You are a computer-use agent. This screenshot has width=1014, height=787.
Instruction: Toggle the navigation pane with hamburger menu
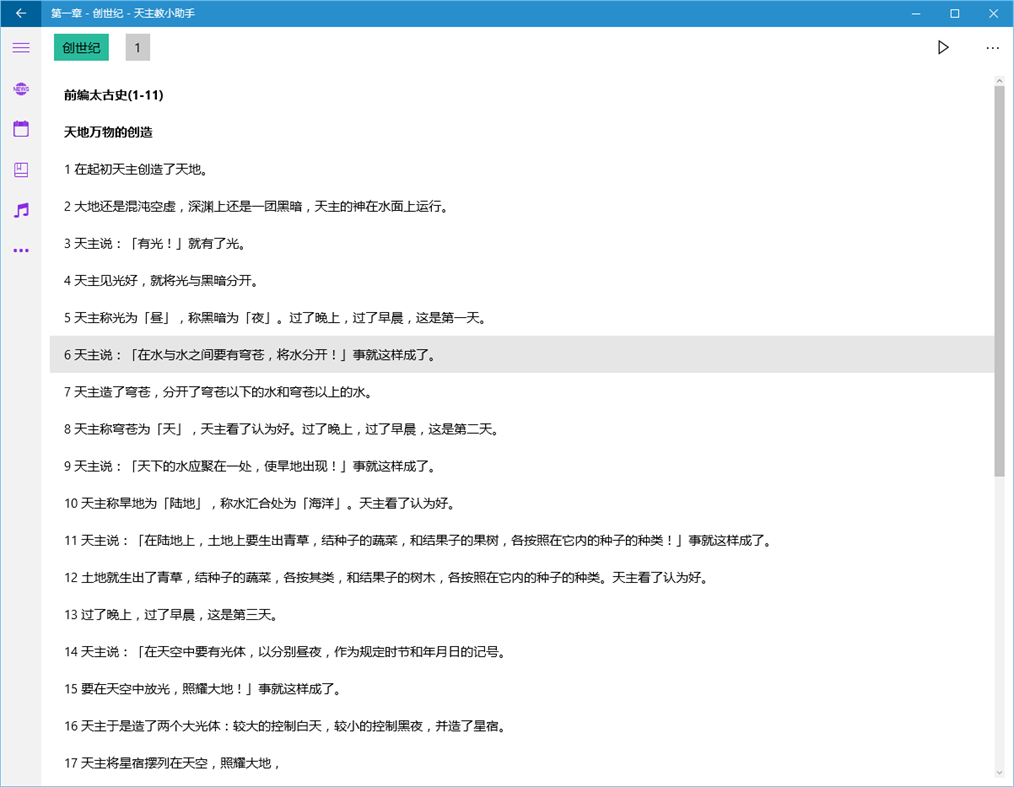pos(20,47)
